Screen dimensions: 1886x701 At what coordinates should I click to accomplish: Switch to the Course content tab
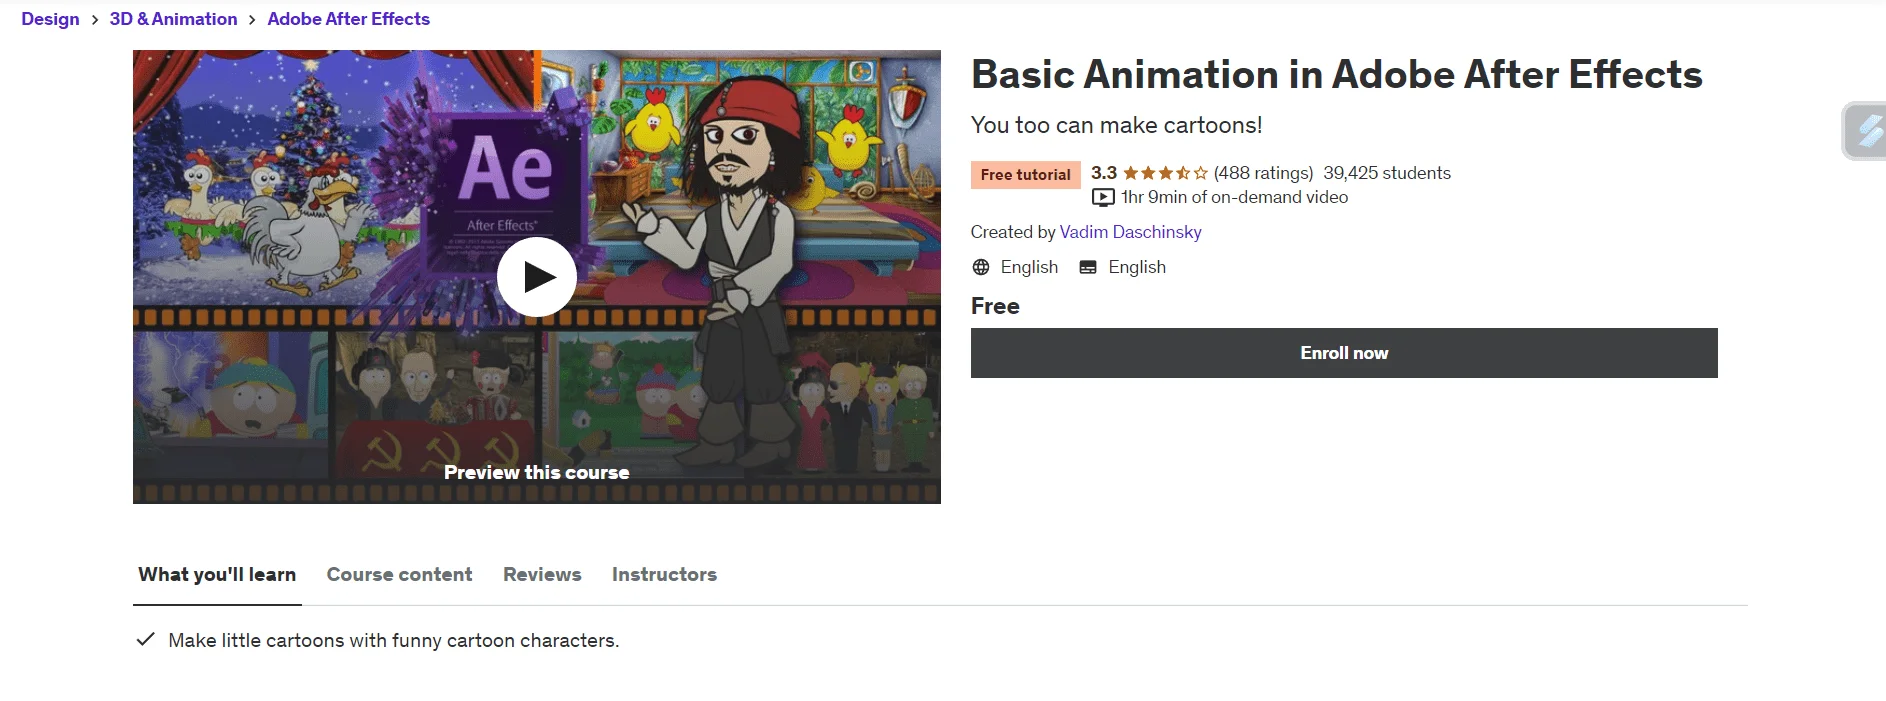point(399,575)
